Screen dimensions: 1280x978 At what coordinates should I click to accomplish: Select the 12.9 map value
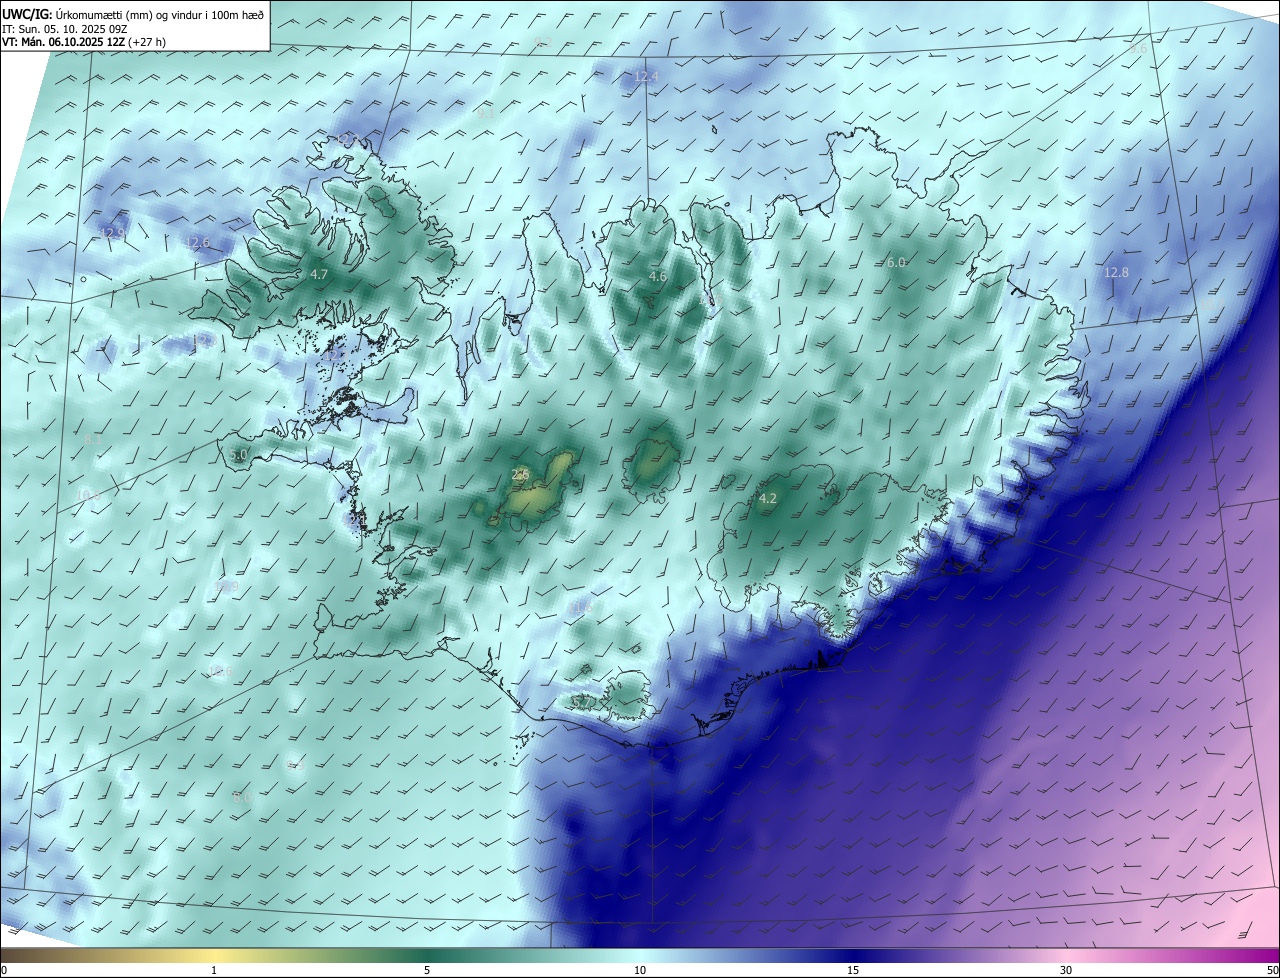tap(112, 233)
